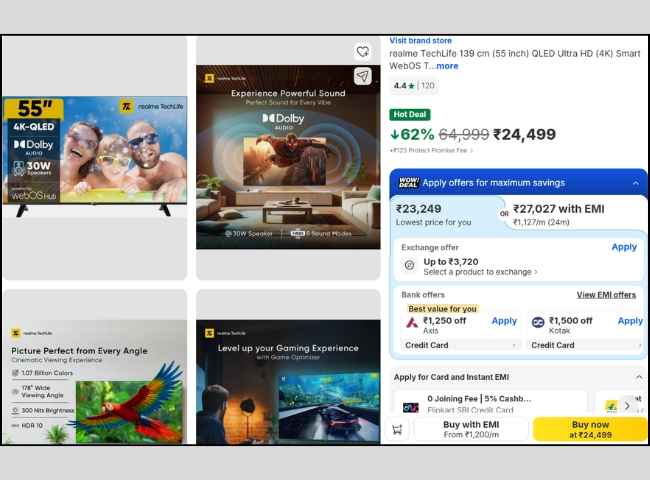Add to cart using cart icon

(397, 429)
